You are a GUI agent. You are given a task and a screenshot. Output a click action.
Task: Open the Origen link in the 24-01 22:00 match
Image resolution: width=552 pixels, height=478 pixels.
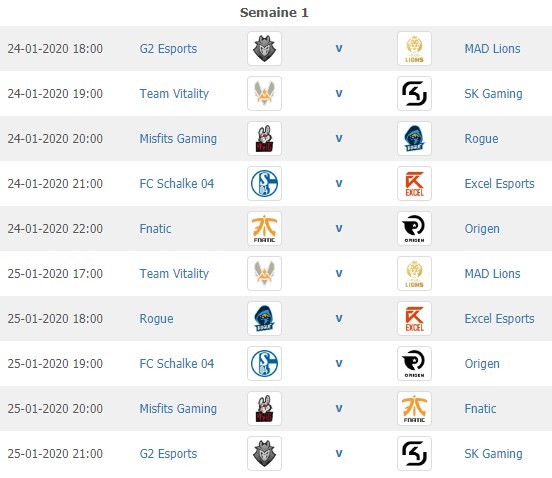coord(482,229)
